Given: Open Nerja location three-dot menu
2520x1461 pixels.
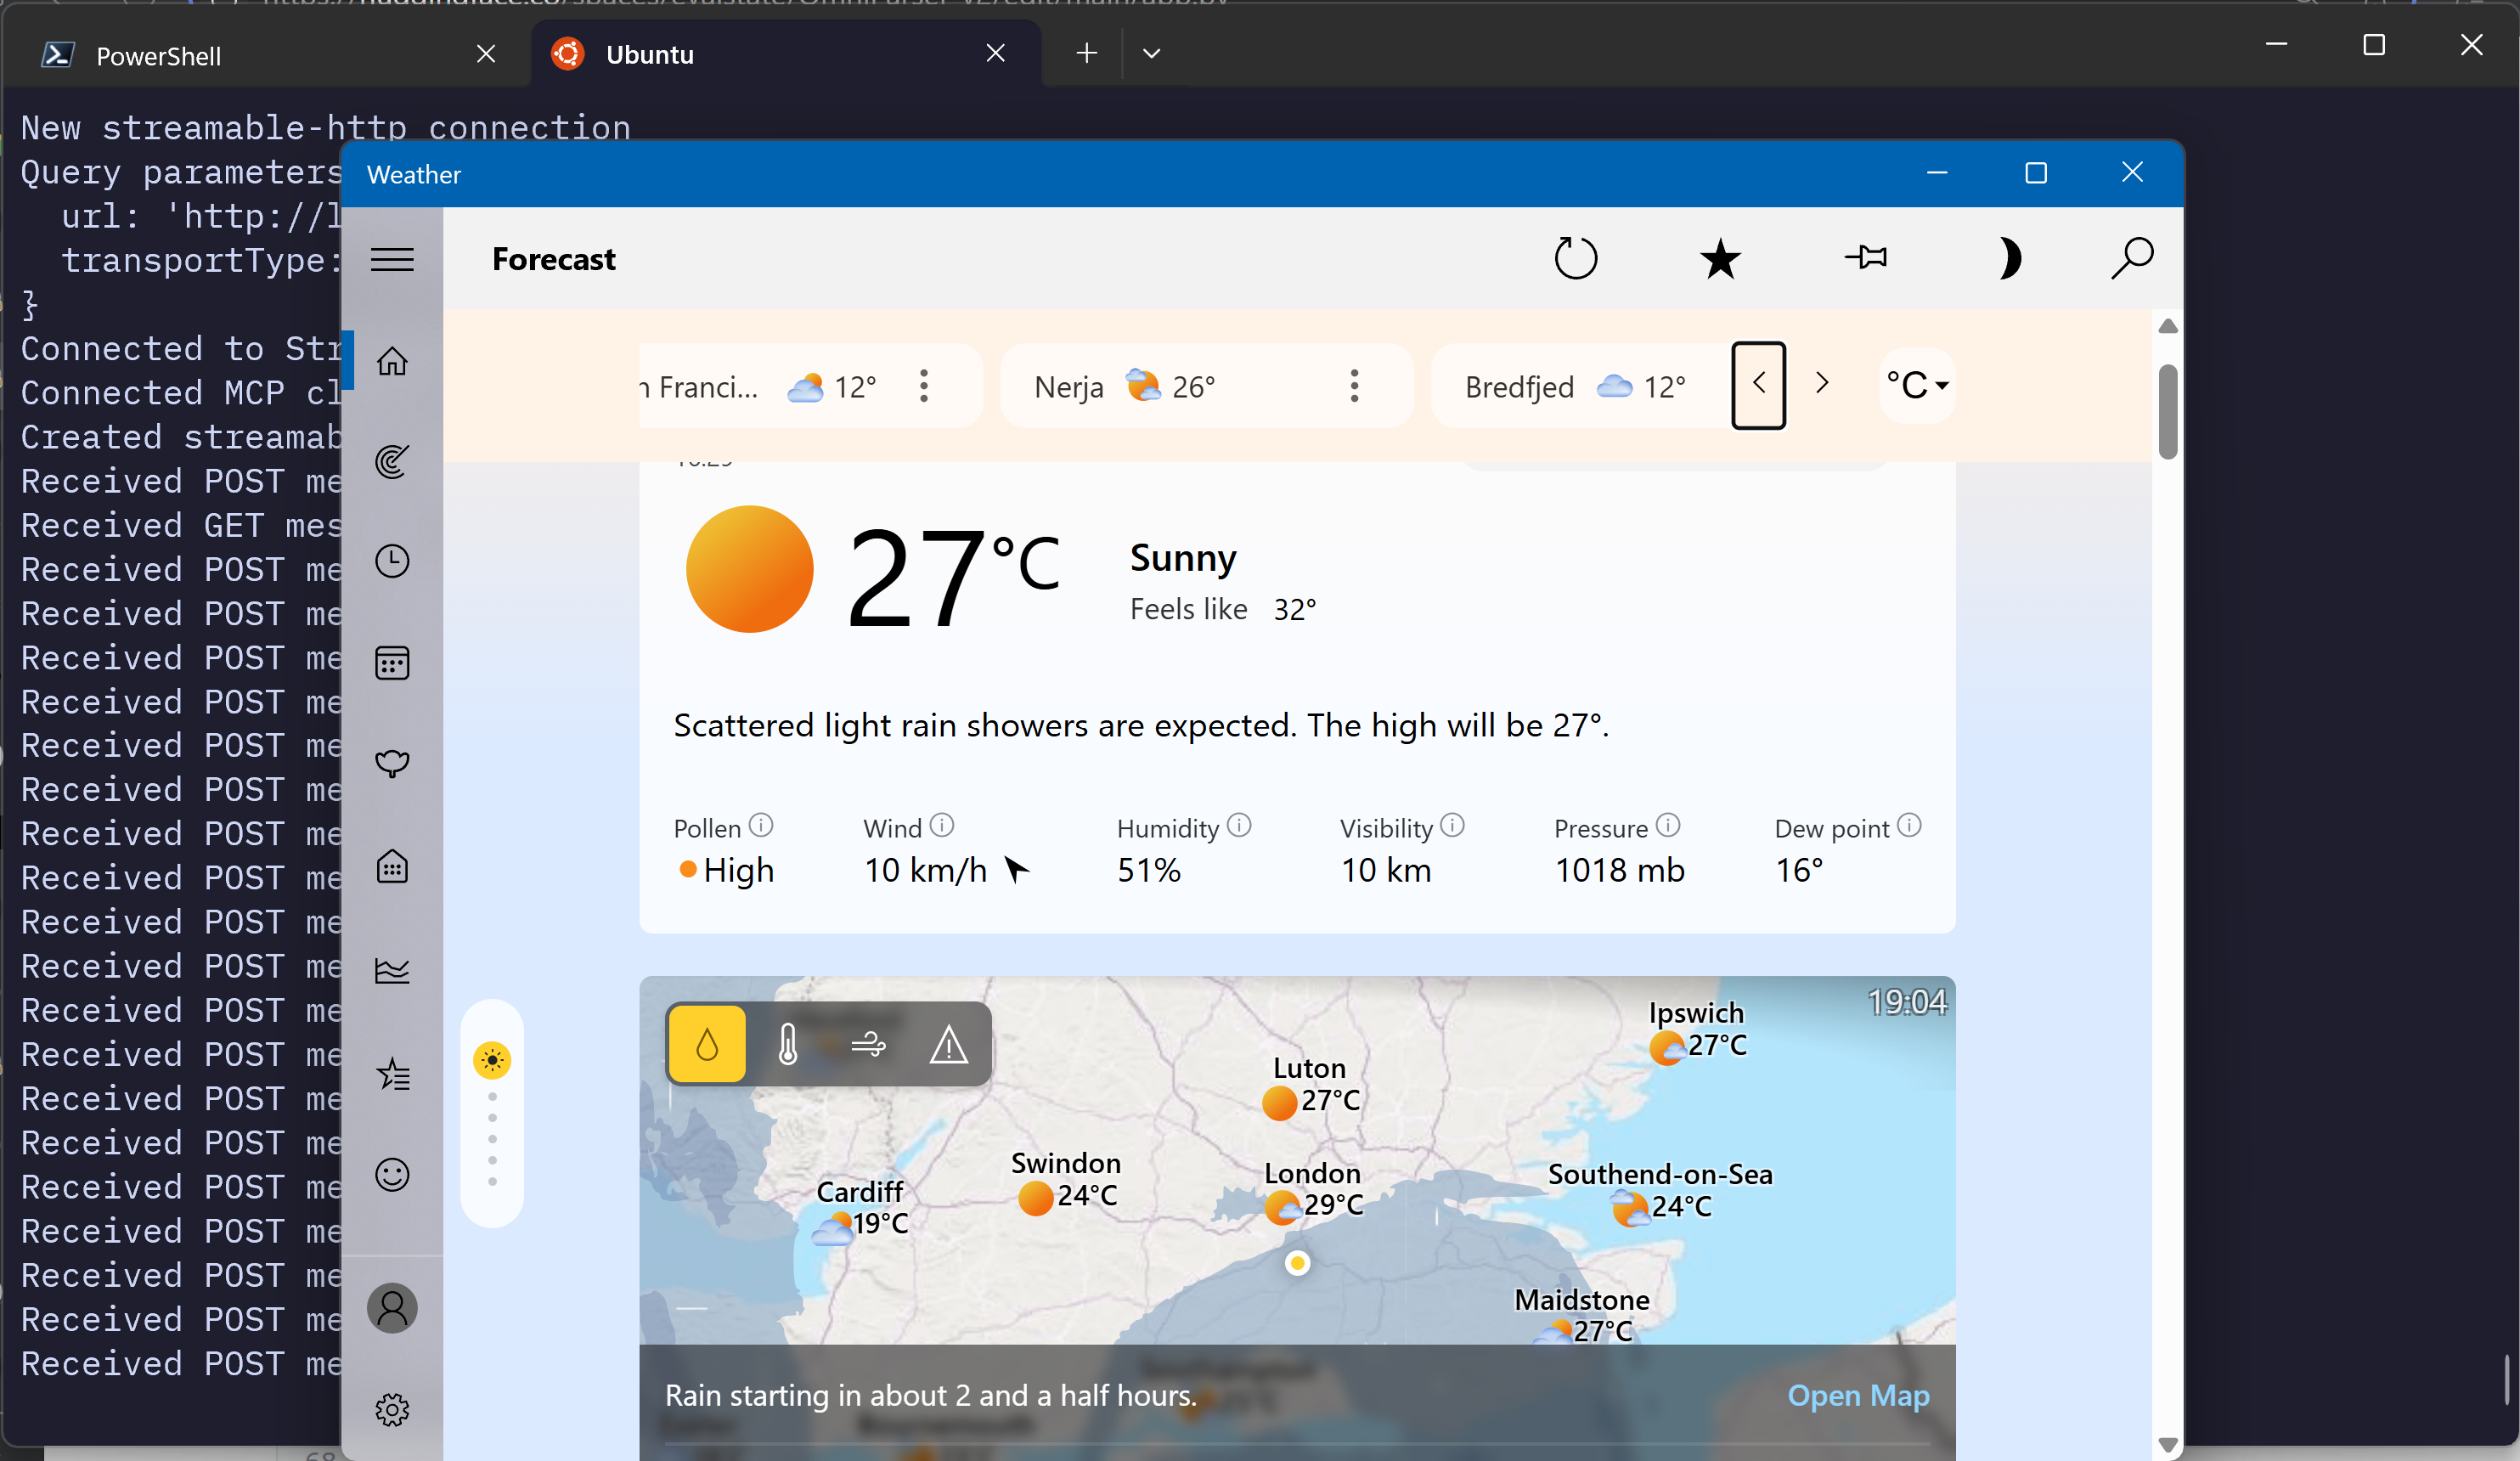Looking at the screenshot, I should pyautogui.click(x=1354, y=386).
